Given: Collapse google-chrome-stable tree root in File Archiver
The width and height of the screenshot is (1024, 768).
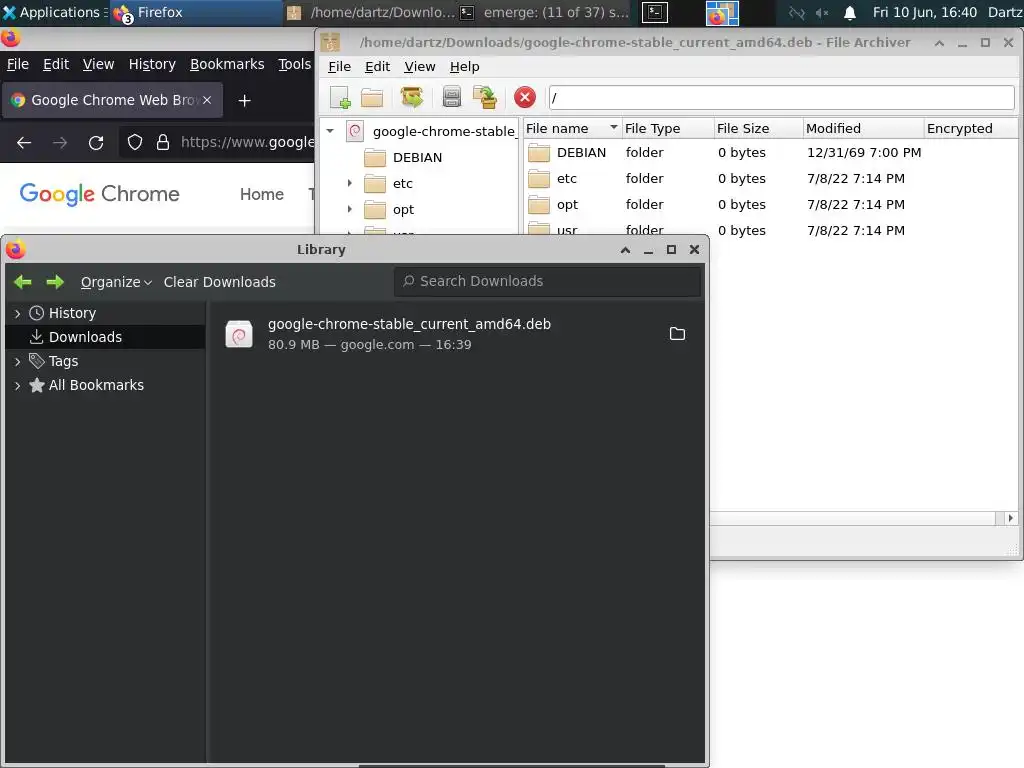Looking at the screenshot, I should [330, 131].
